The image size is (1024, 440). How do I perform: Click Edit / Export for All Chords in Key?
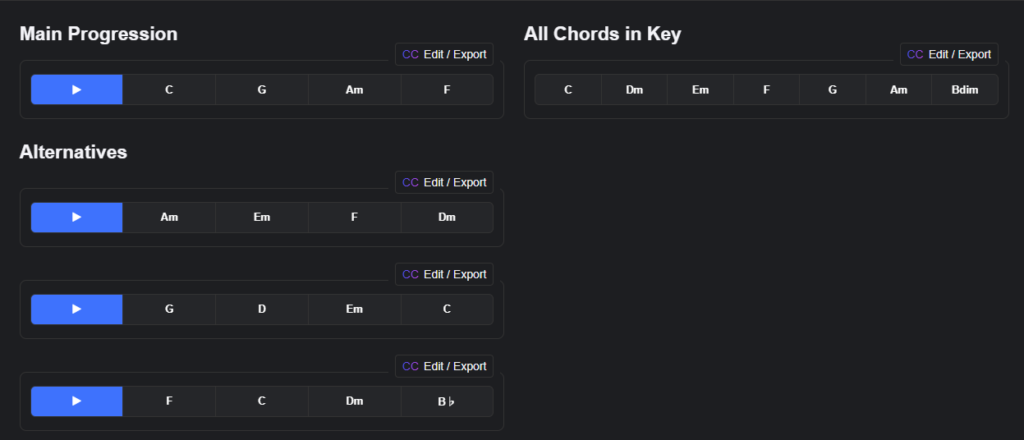948,54
